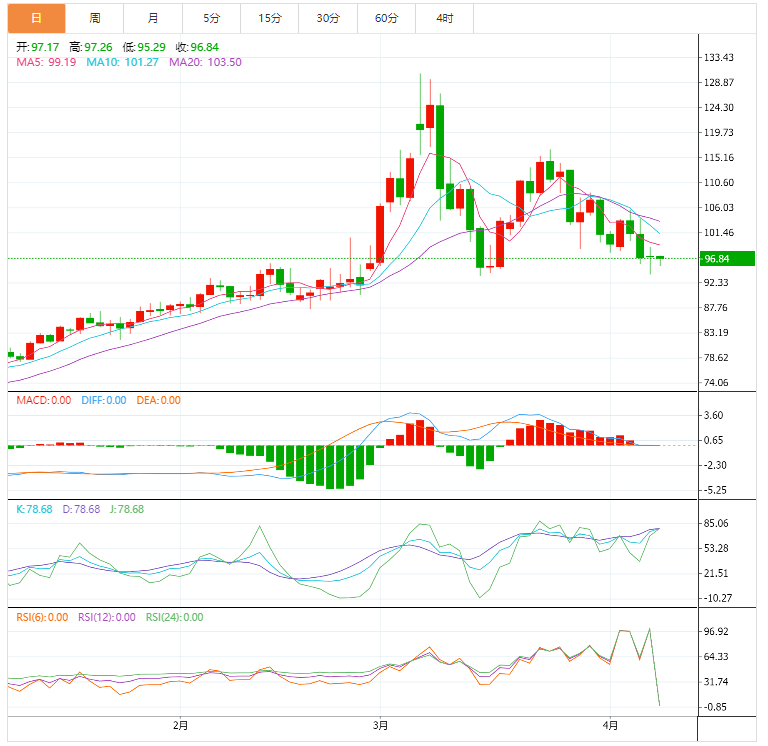Click the K:78.68 KDJ label
Screen dimensions: 768x746
click(34, 509)
